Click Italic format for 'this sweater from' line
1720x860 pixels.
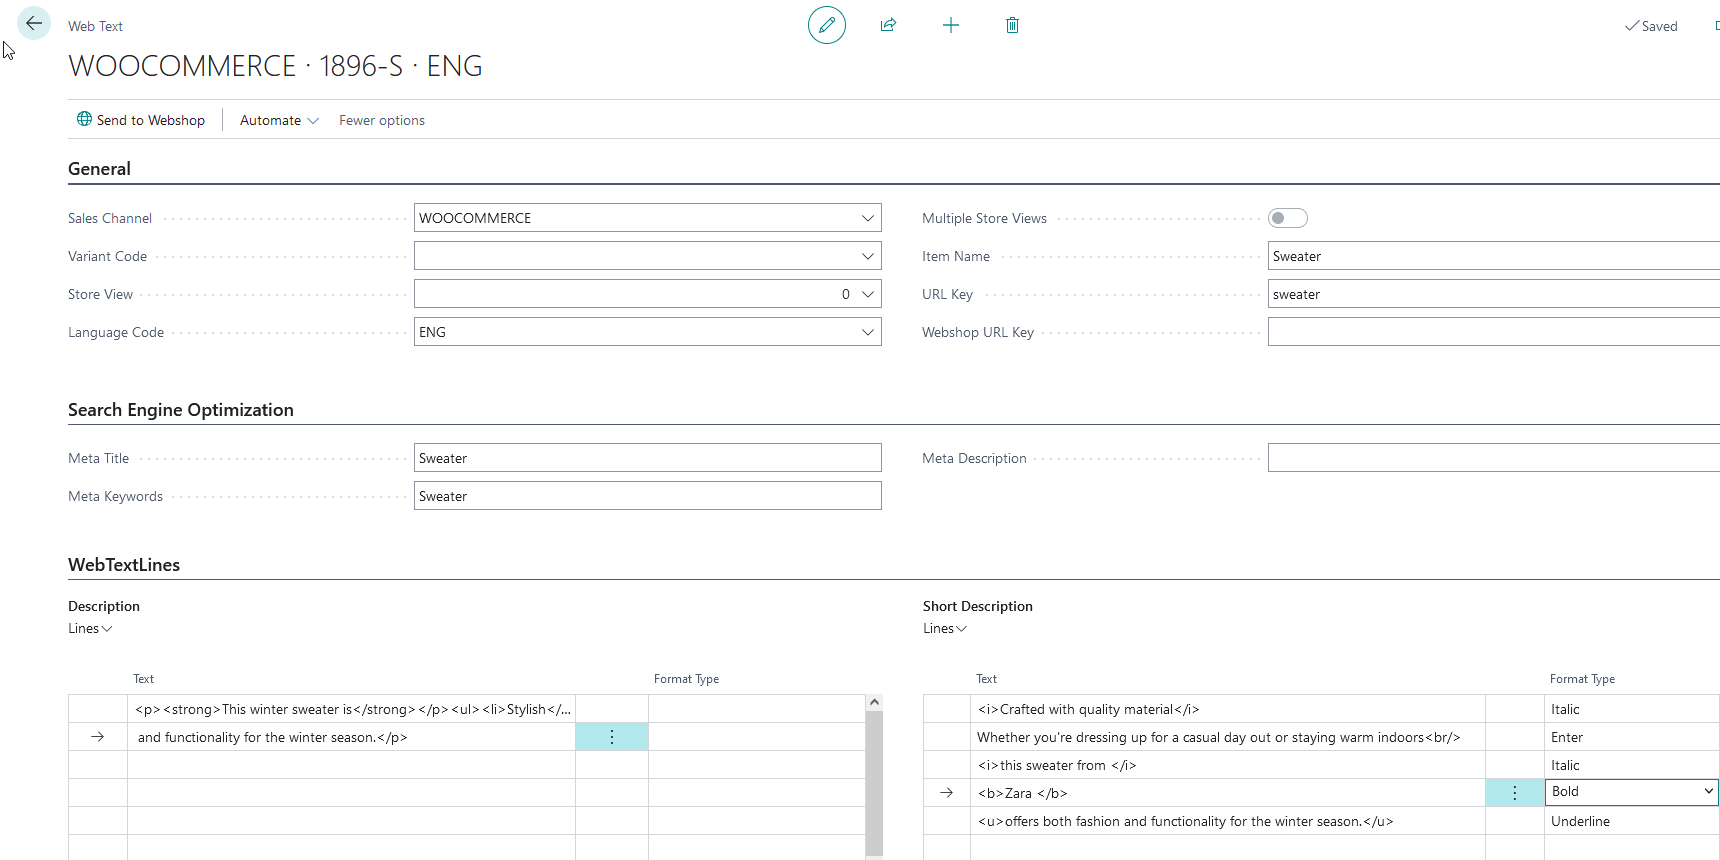[1632, 765]
